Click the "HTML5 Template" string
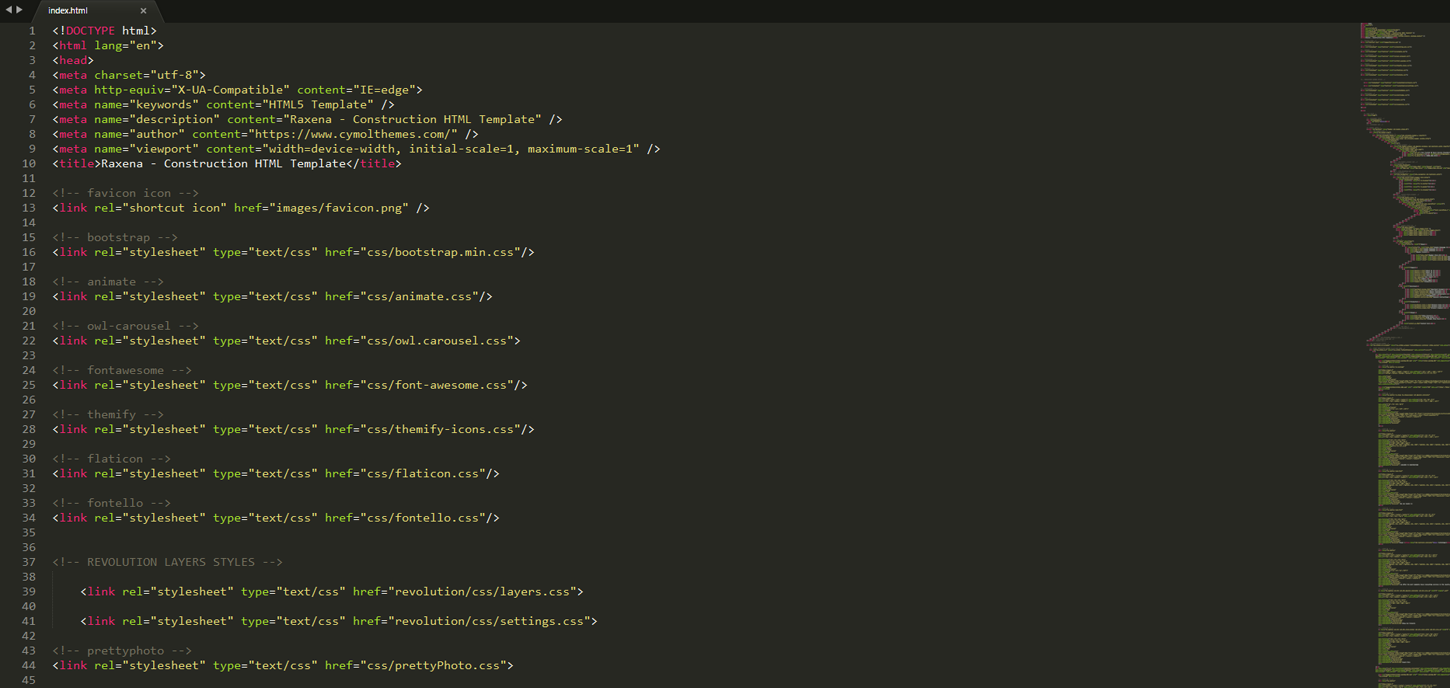 click(318, 104)
